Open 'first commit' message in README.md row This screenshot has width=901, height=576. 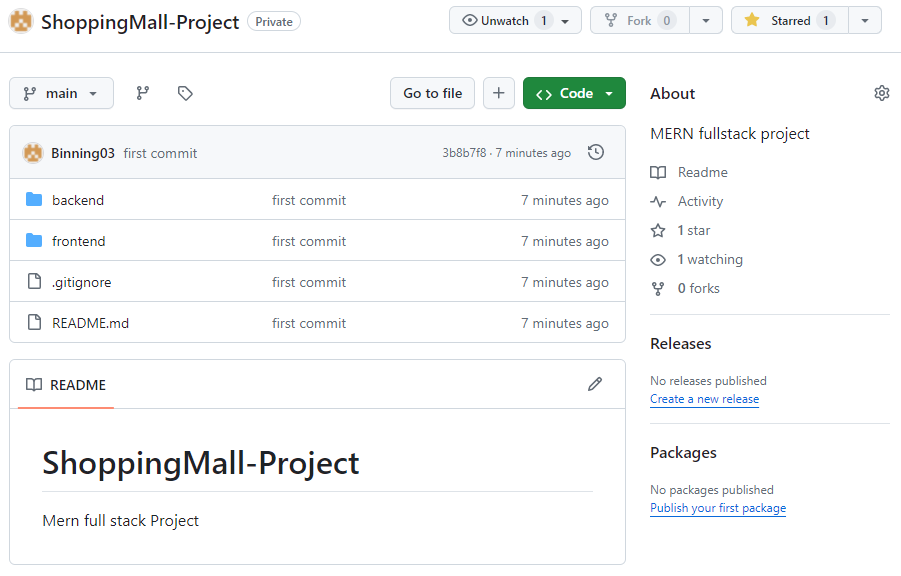click(x=309, y=323)
